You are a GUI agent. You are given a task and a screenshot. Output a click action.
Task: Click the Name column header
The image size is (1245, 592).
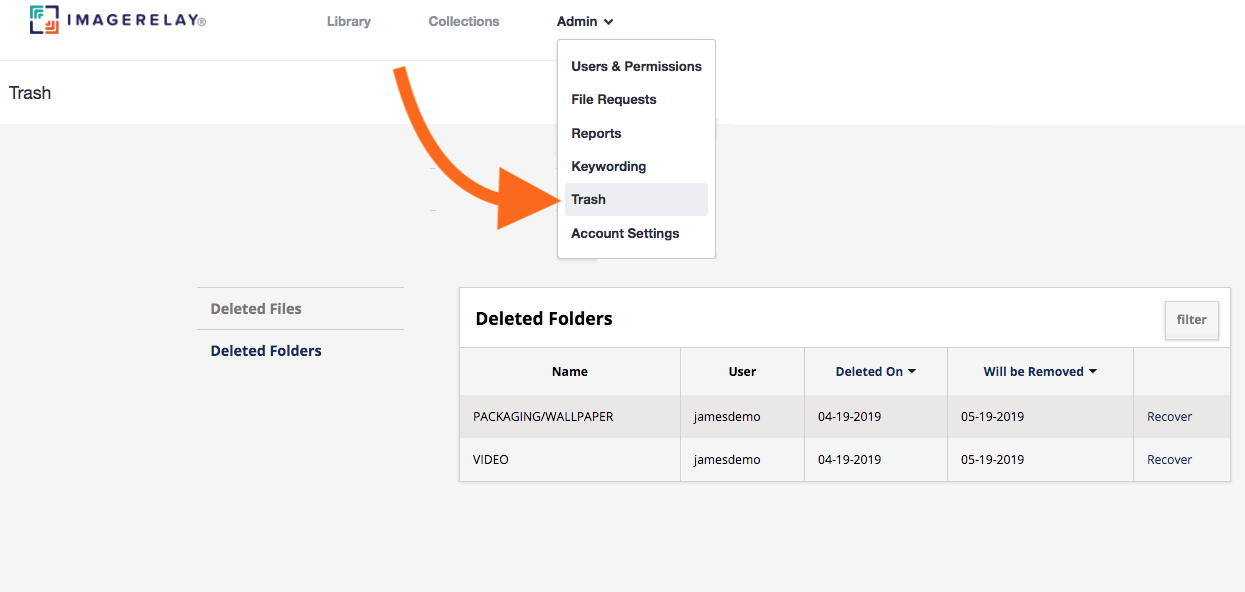(570, 371)
